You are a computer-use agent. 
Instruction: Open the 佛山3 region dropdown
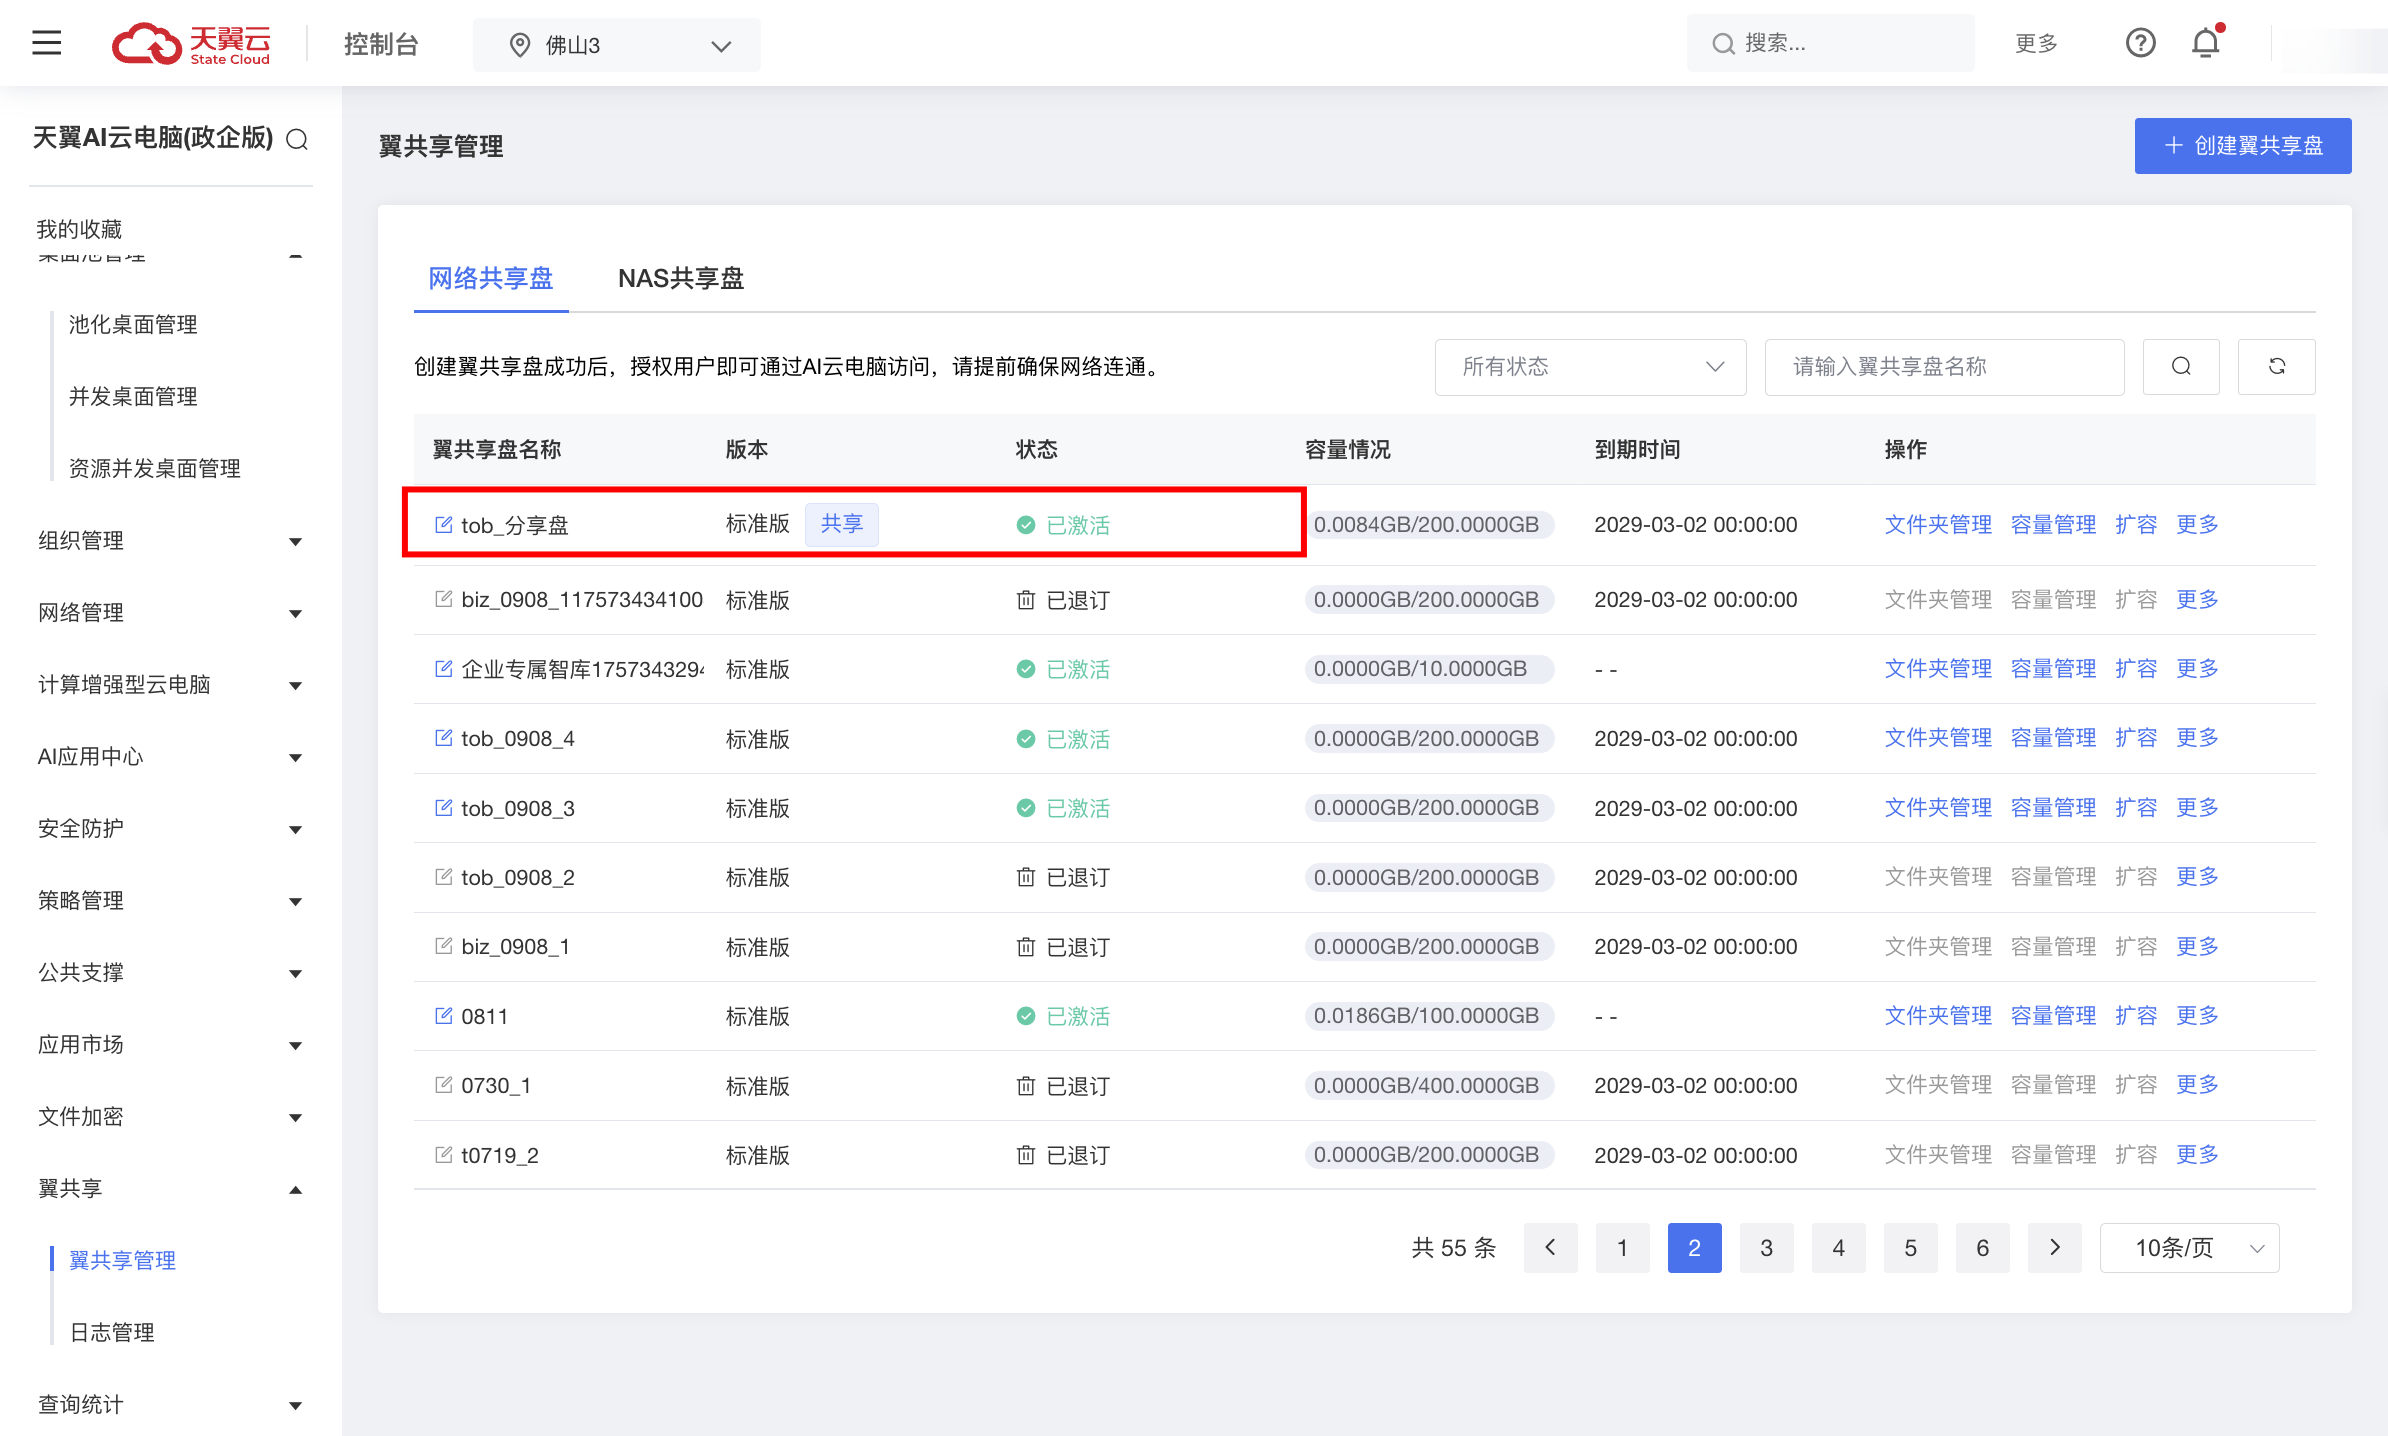[x=617, y=45]
